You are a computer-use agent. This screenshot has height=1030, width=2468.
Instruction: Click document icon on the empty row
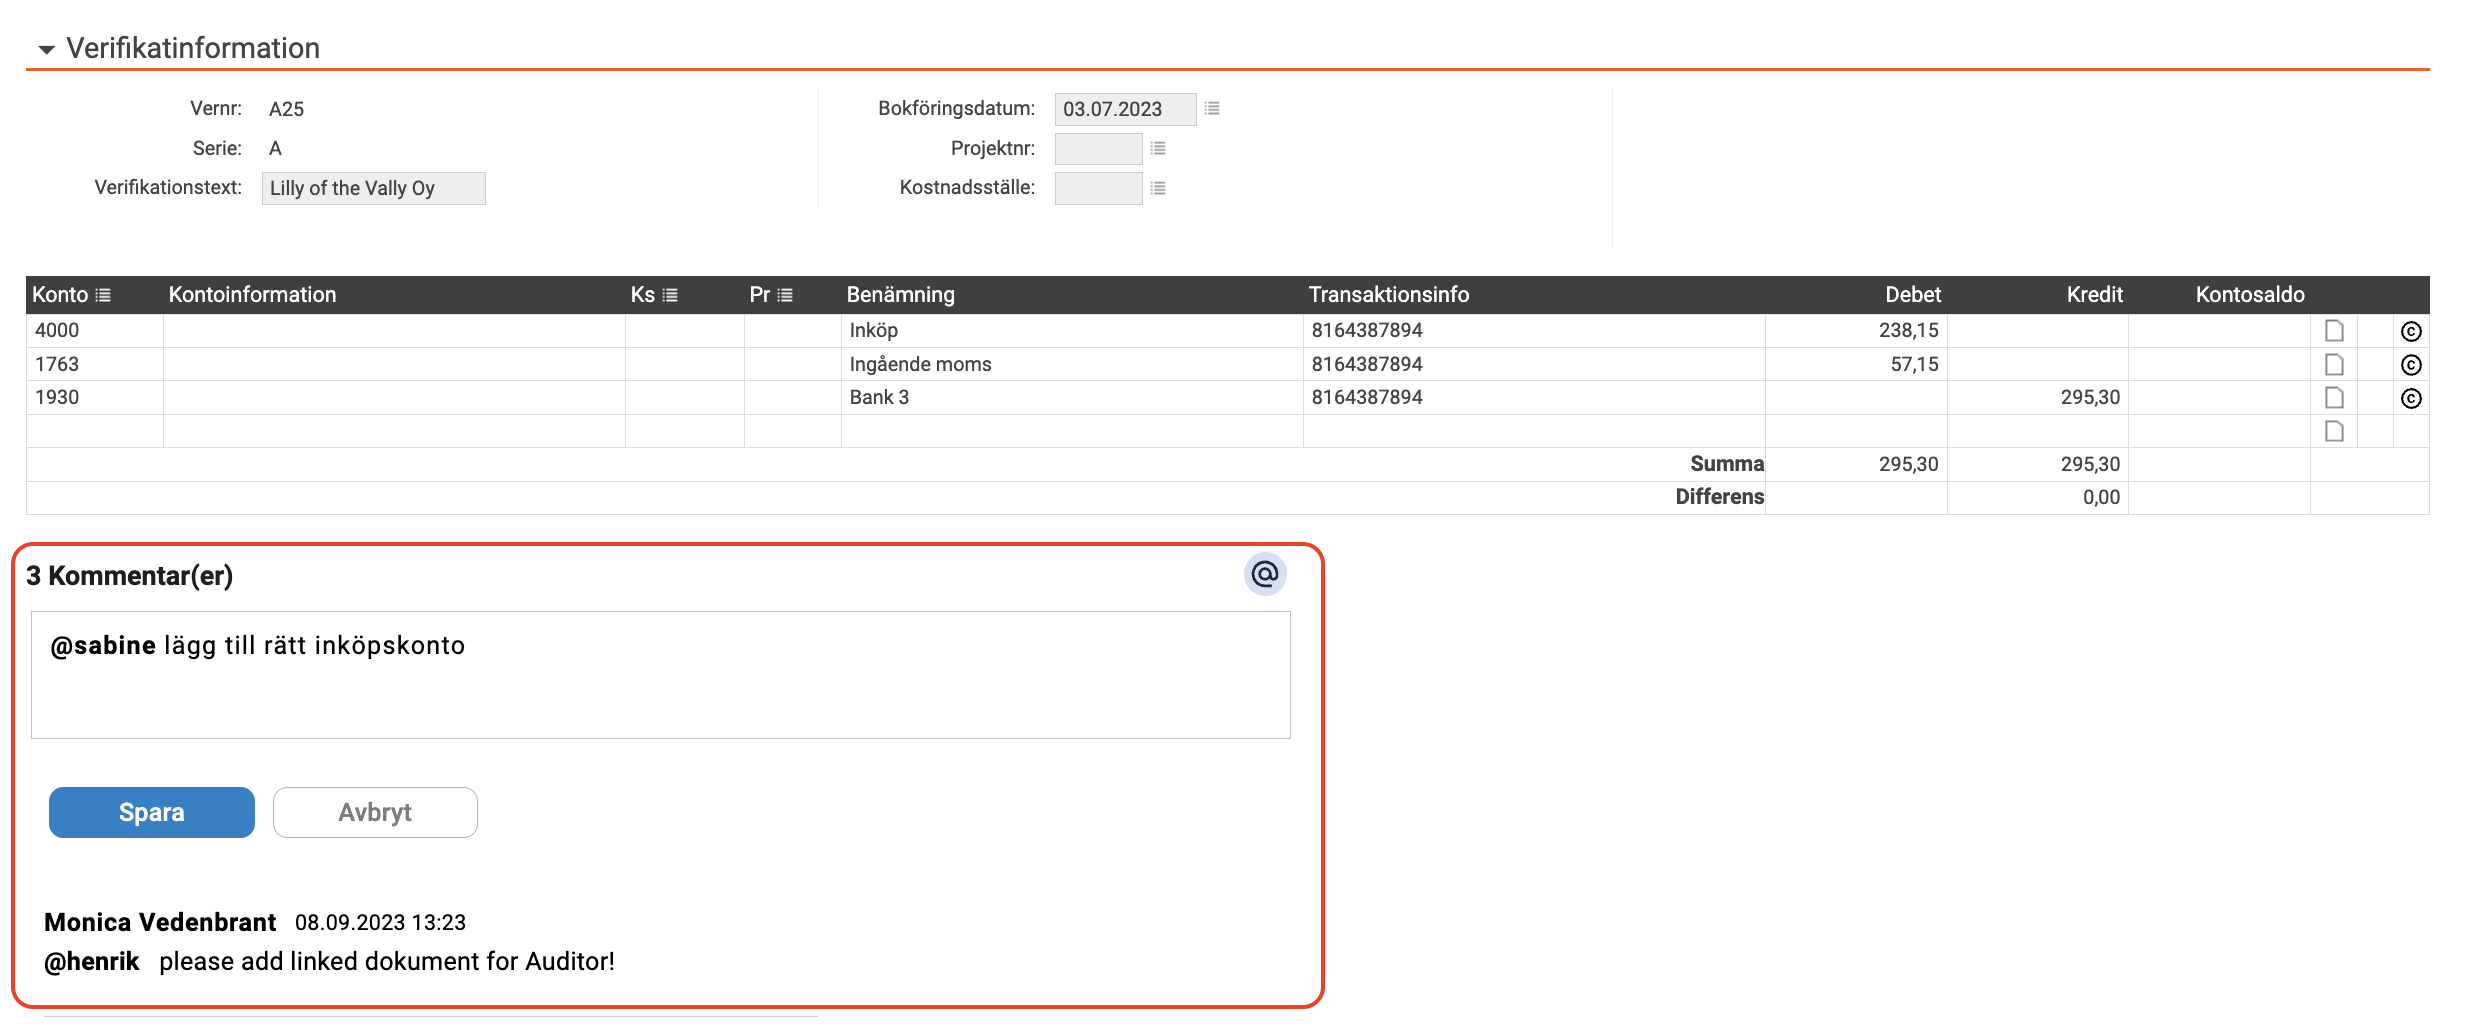click(2334, 431)
